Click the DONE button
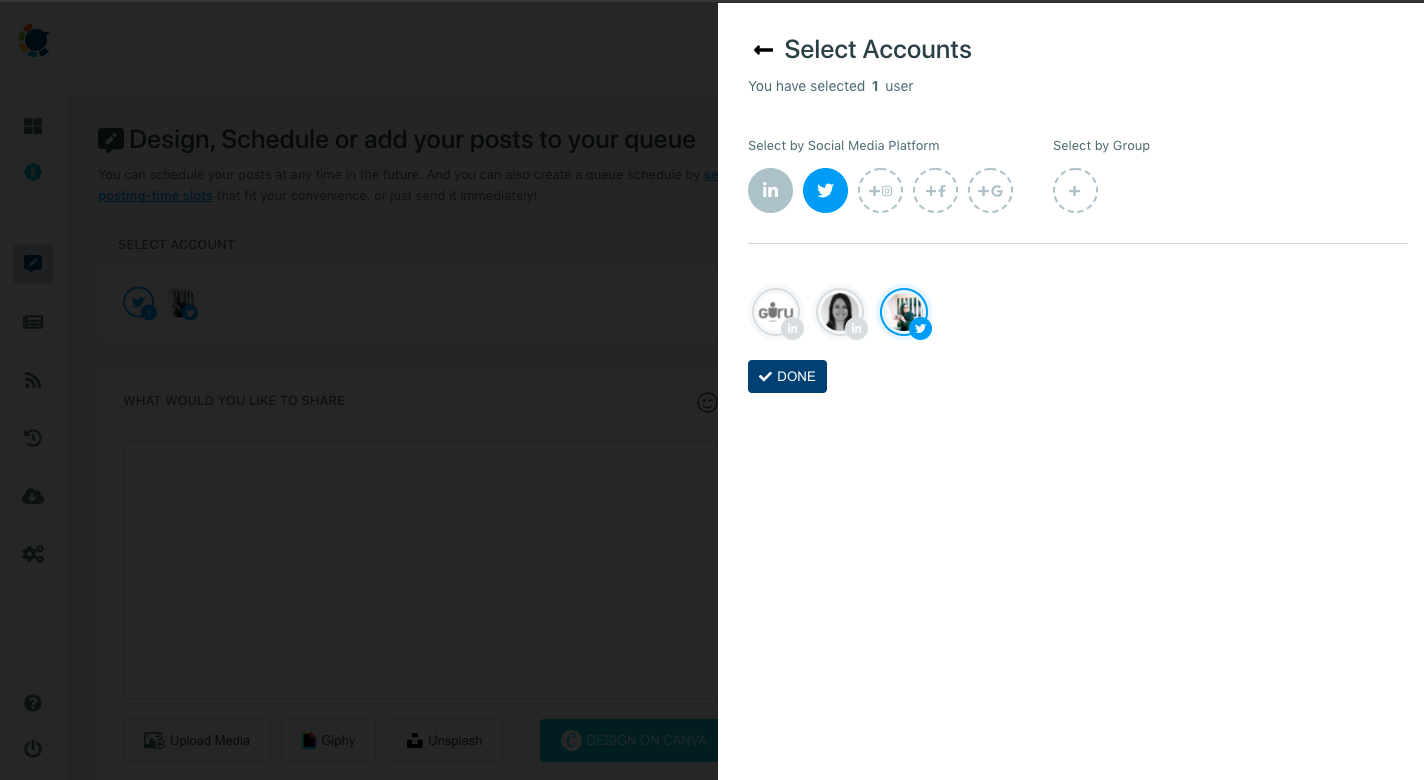 point(787,376)
